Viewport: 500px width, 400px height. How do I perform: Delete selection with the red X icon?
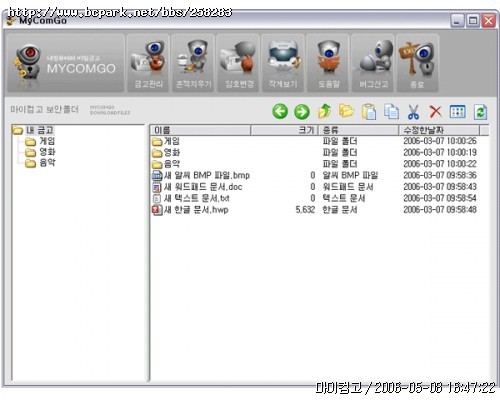pos(435,112)
